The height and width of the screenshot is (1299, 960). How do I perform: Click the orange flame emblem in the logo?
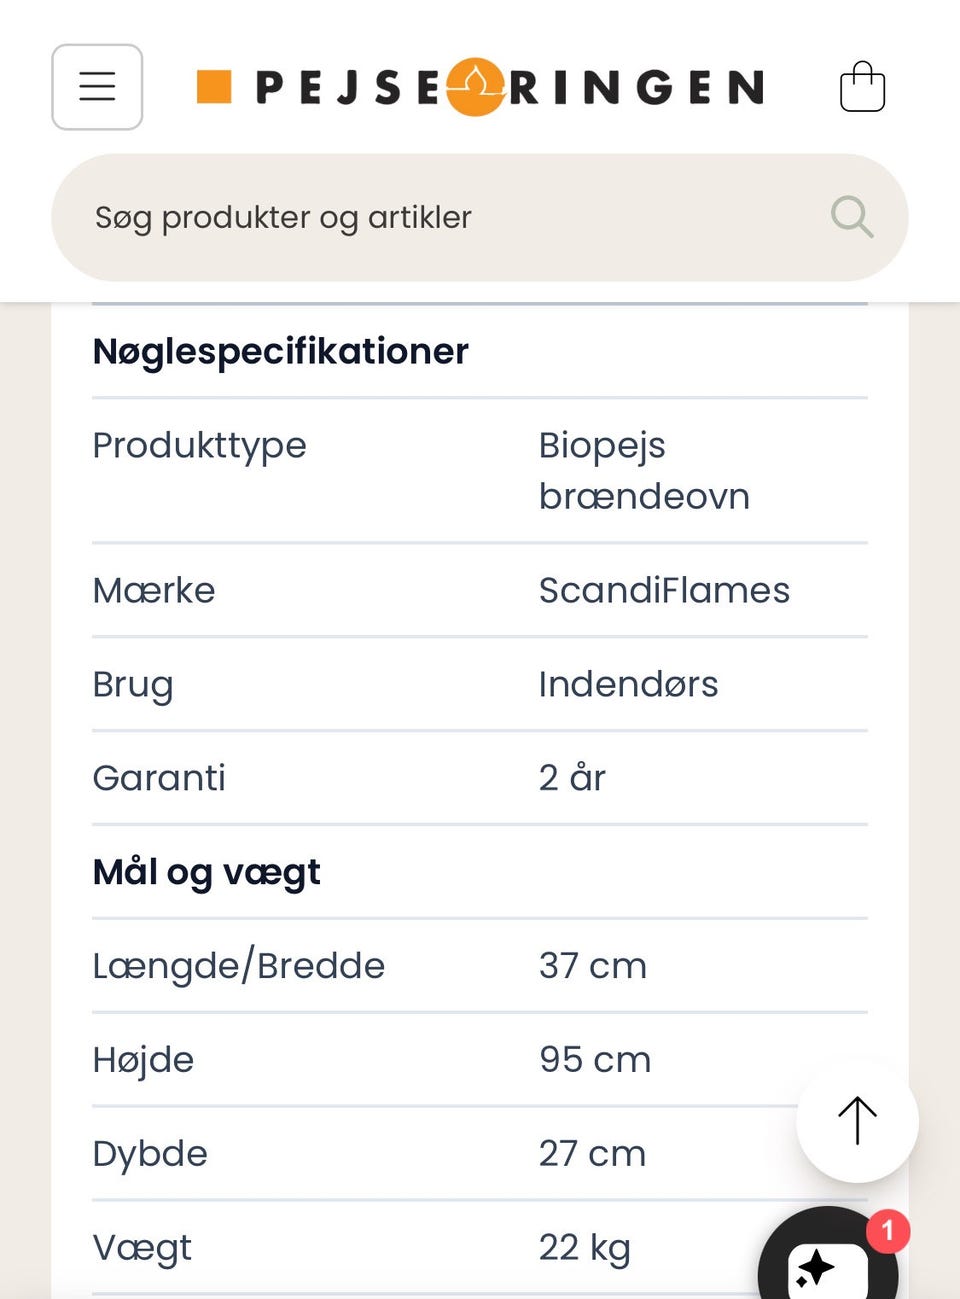click(x=476, y=87)
